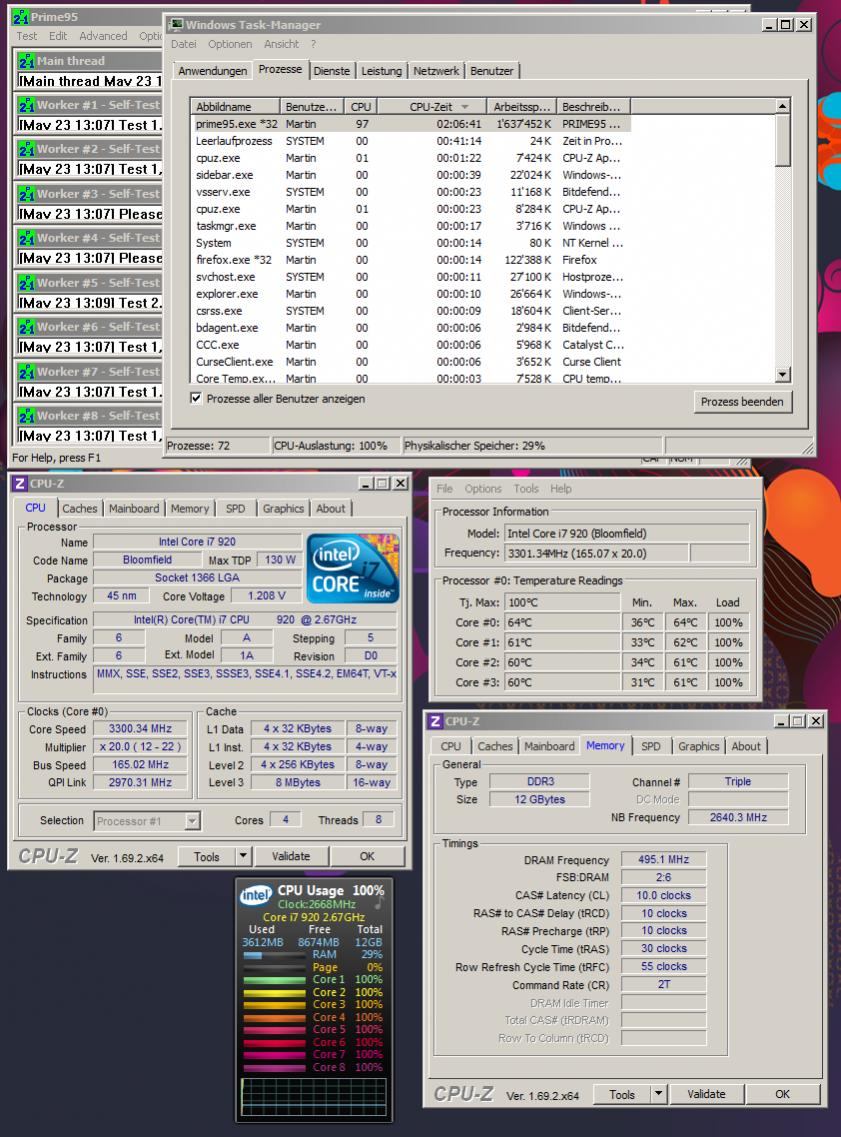Click the Worker #1 window icon
The width and height of the screenshot is (841, 1137).
coord(26,105)
